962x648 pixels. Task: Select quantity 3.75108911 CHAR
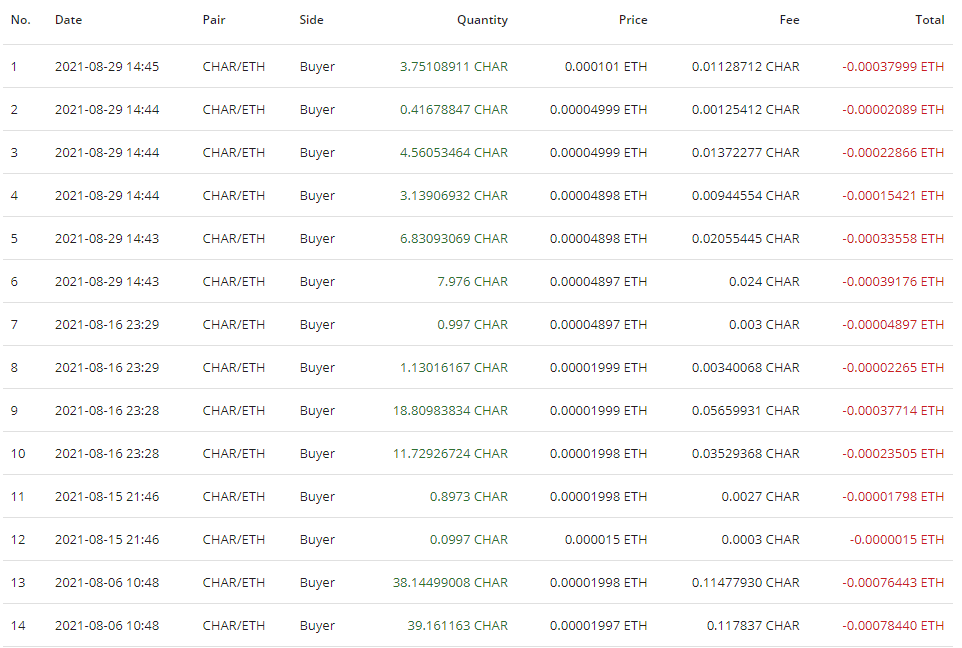point(454,66)
